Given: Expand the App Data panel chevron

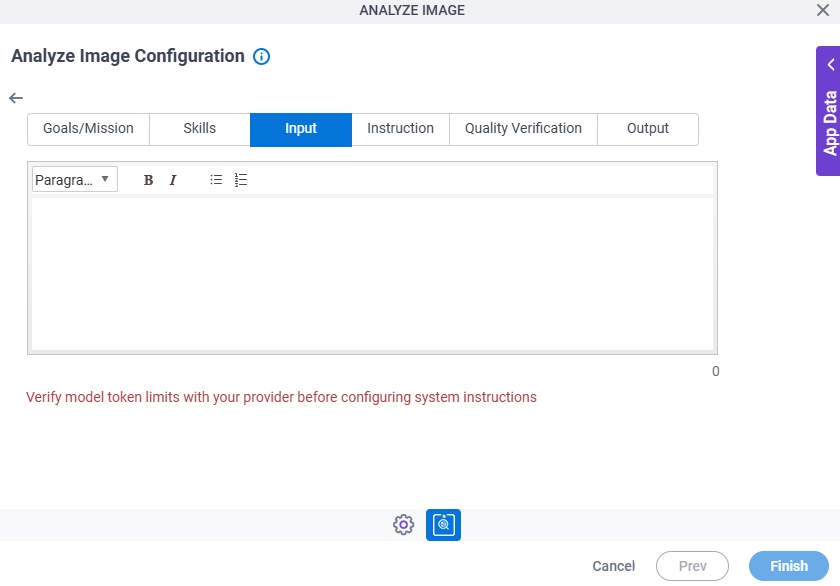Looking at the screenshot, I should tap(831, 65).
